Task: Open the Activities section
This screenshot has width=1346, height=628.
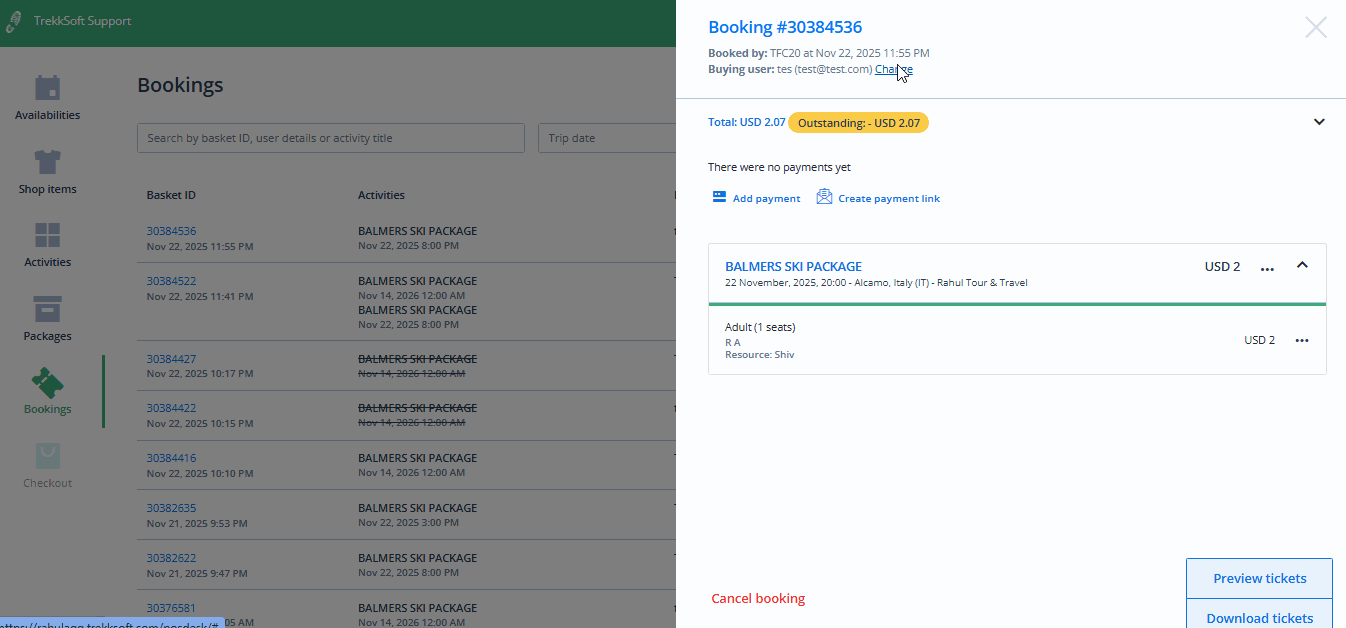Action: (47, 243)
